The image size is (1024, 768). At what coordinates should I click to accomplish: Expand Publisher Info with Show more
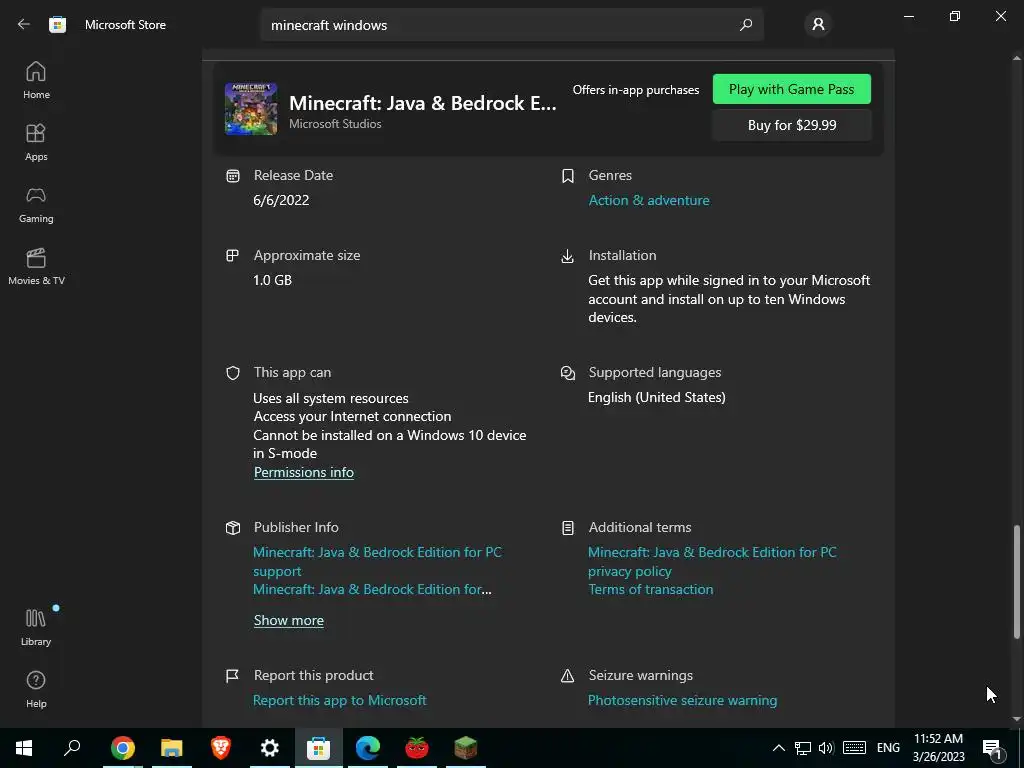point(289,620)
